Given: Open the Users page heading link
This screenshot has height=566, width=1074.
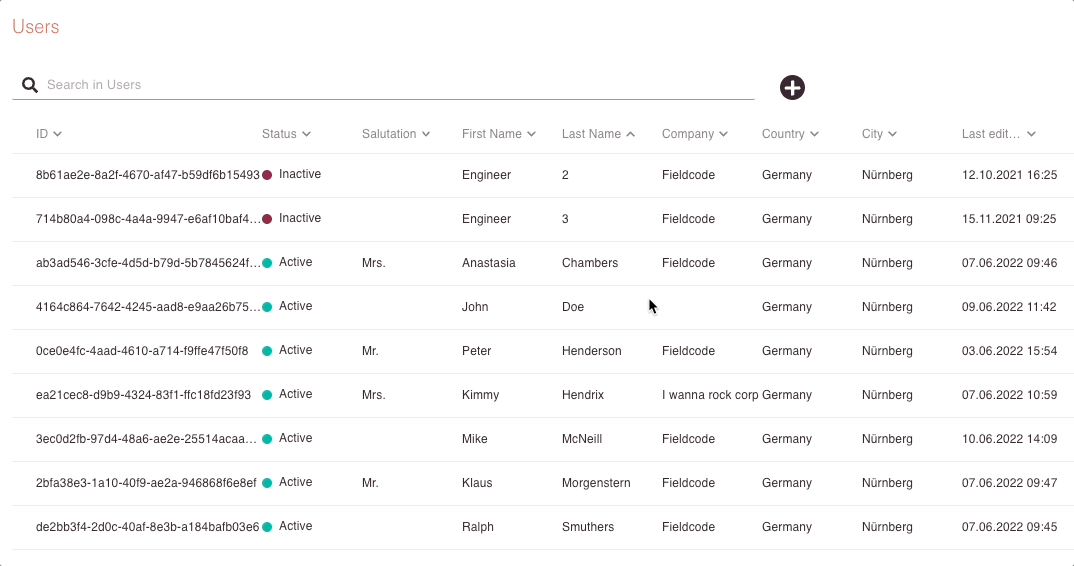Looking at the screenshot, I should pos(36,27).
